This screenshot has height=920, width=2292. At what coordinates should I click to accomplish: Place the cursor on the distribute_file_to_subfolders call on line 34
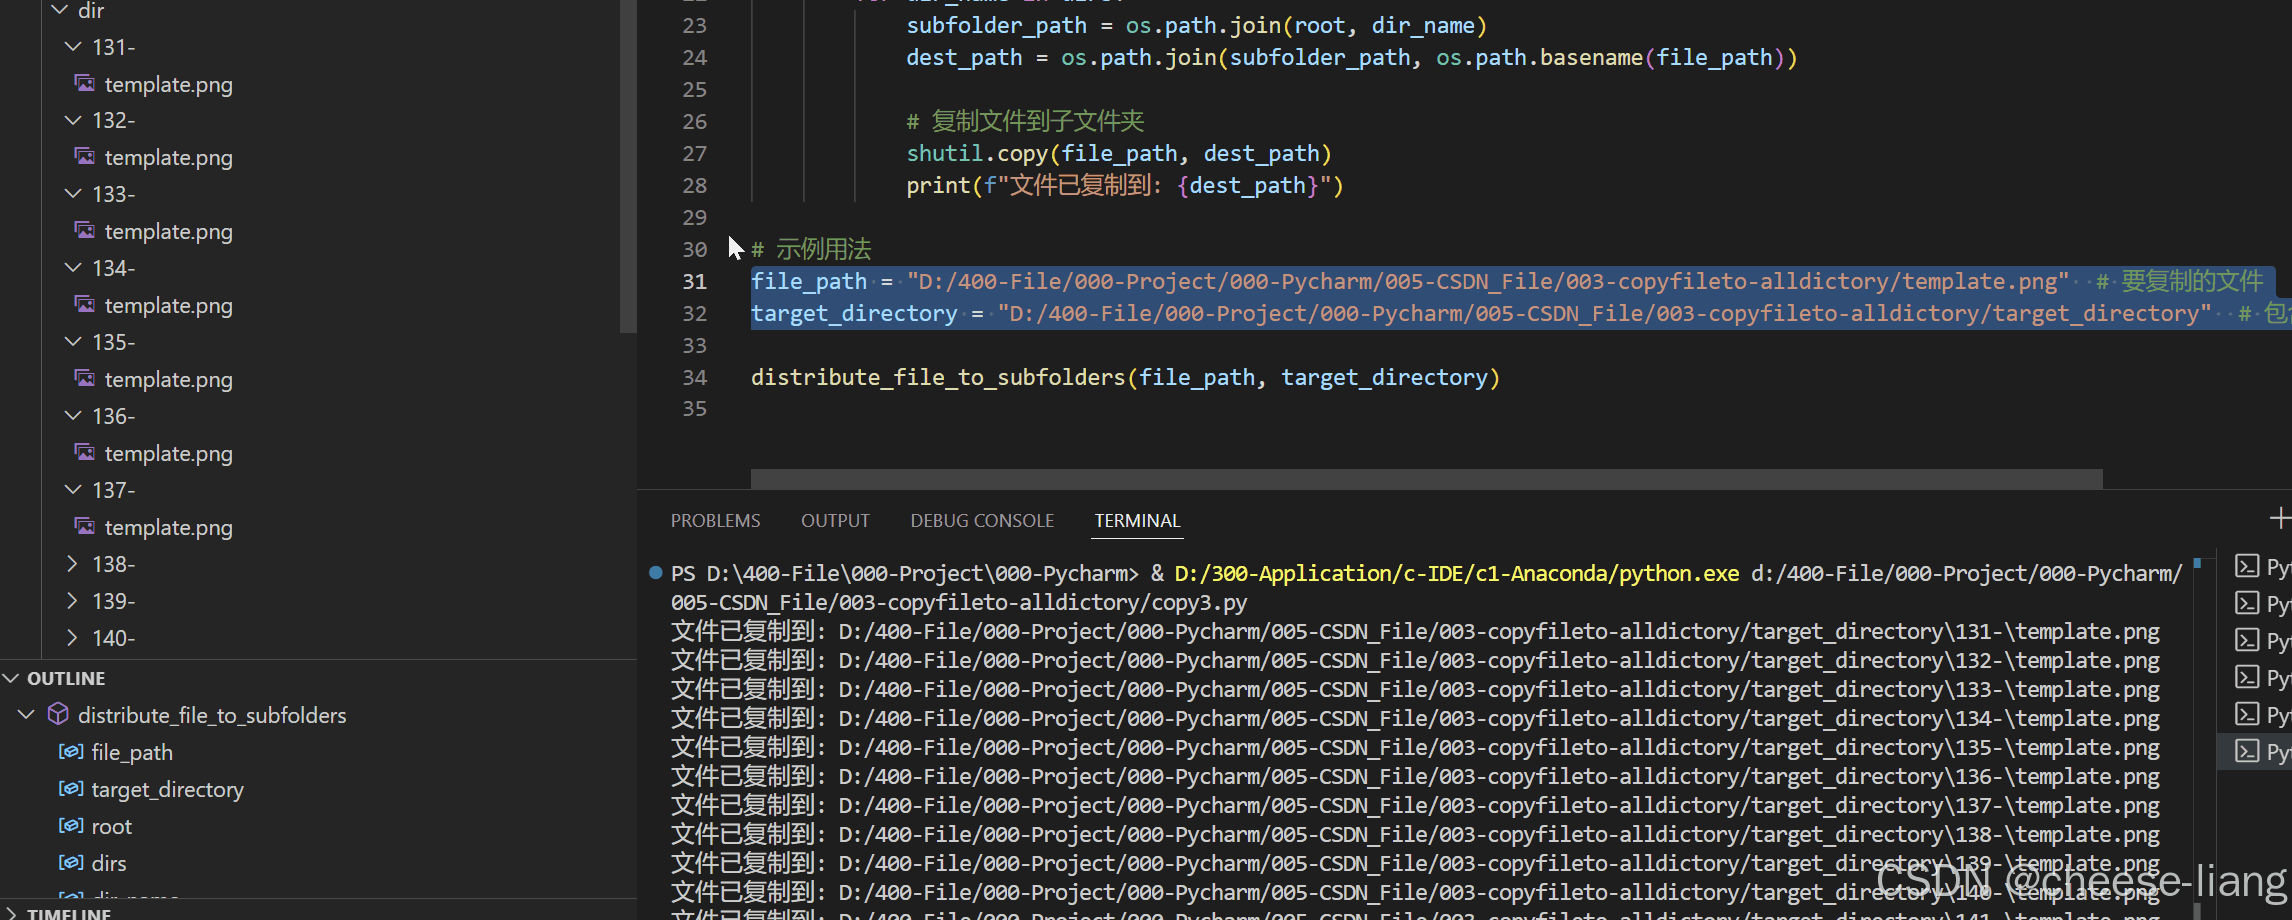click(x=938, y=378)
